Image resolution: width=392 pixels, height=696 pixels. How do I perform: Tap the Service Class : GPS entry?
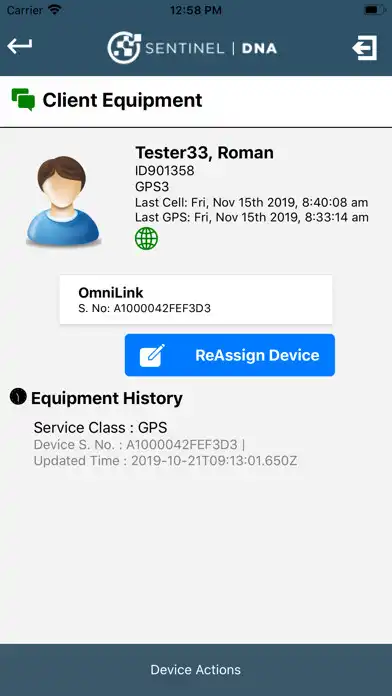(x=100, y=427)
